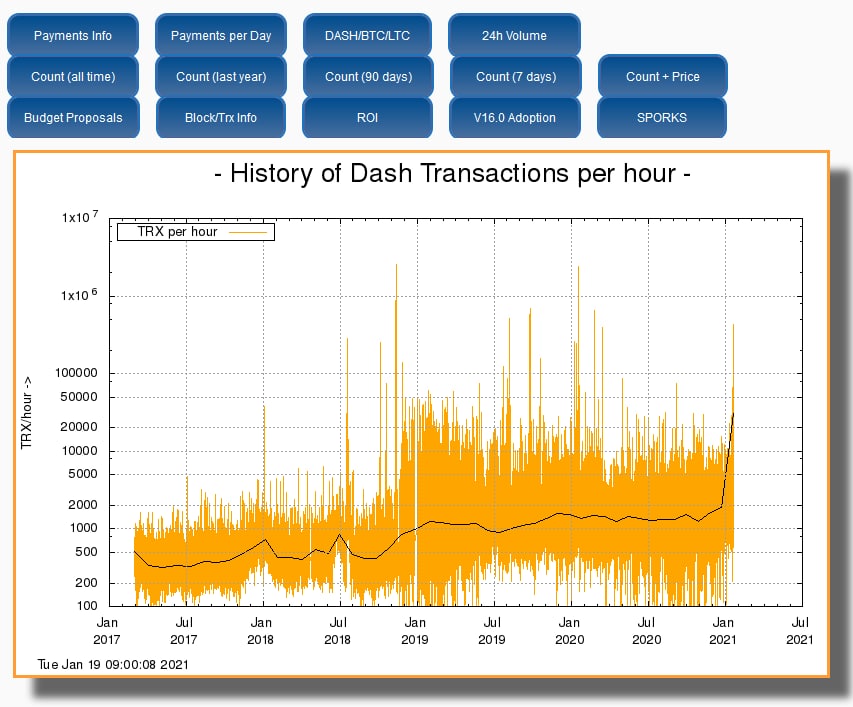853x707 pixels.
Task: Click the 1x10 7 axis label
Action: (x=79, y=217)
